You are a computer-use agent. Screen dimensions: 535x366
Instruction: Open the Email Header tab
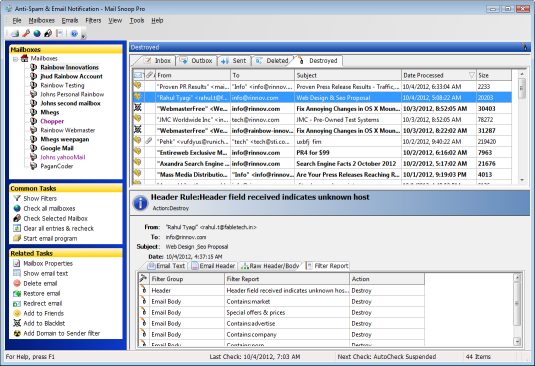tap(213, 266)
